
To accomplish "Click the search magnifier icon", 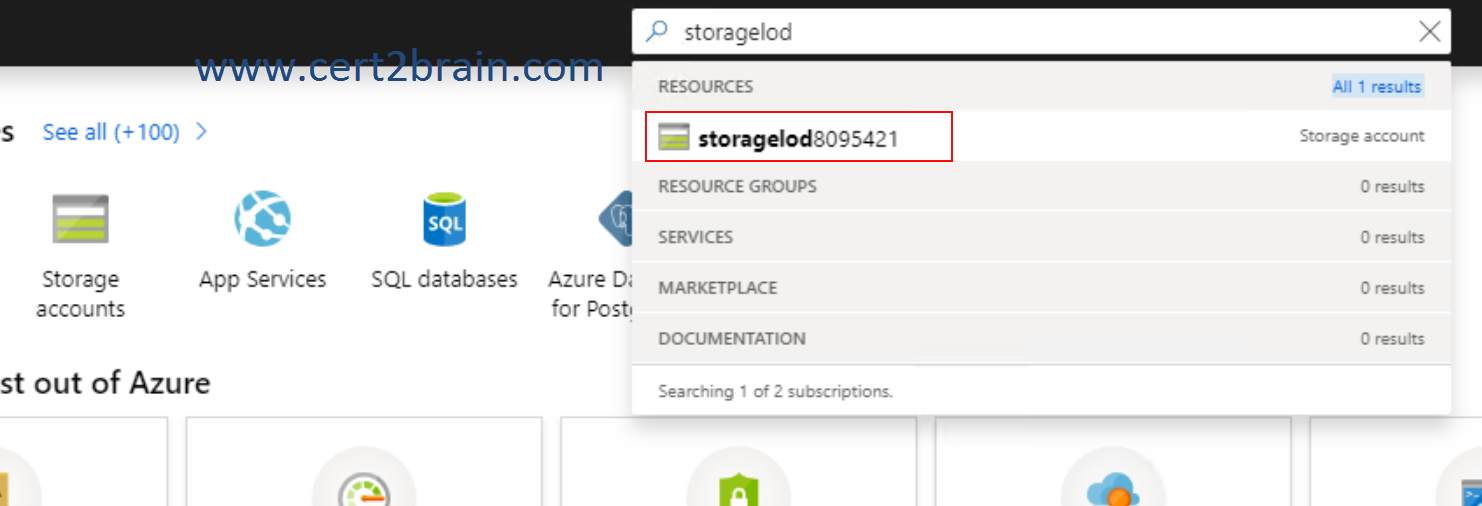I will pos(657,32).
